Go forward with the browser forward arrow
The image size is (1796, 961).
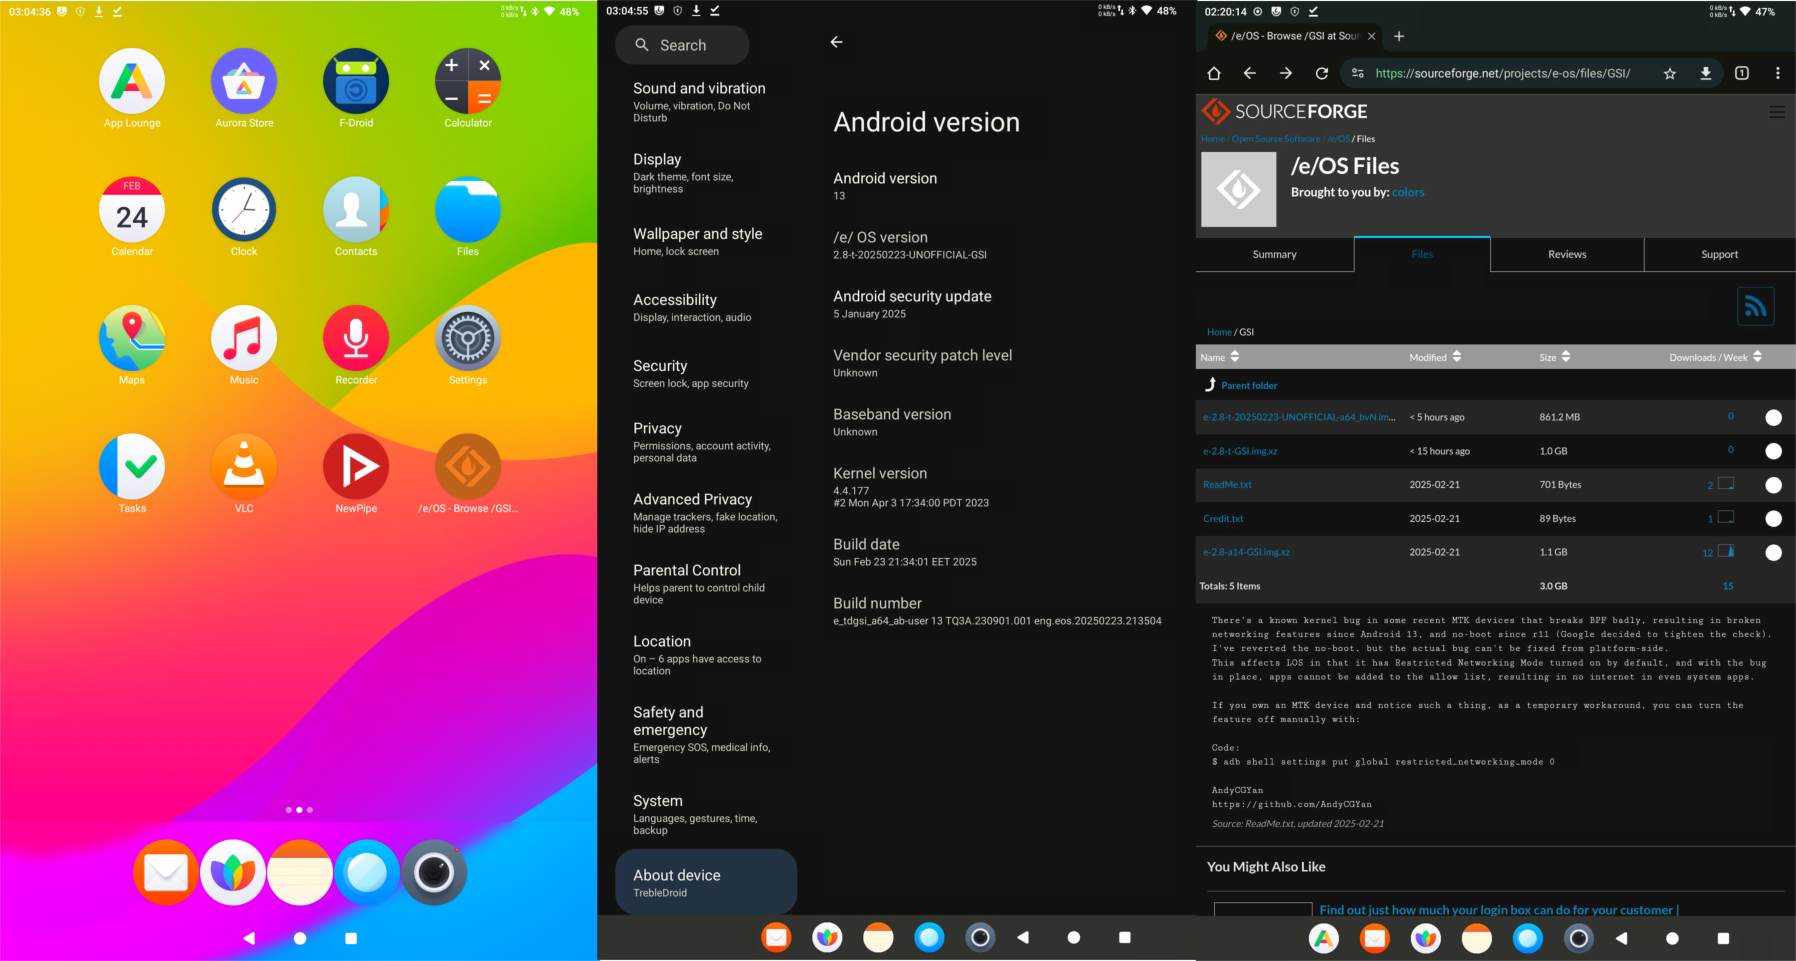click(x=1286, y=73)
